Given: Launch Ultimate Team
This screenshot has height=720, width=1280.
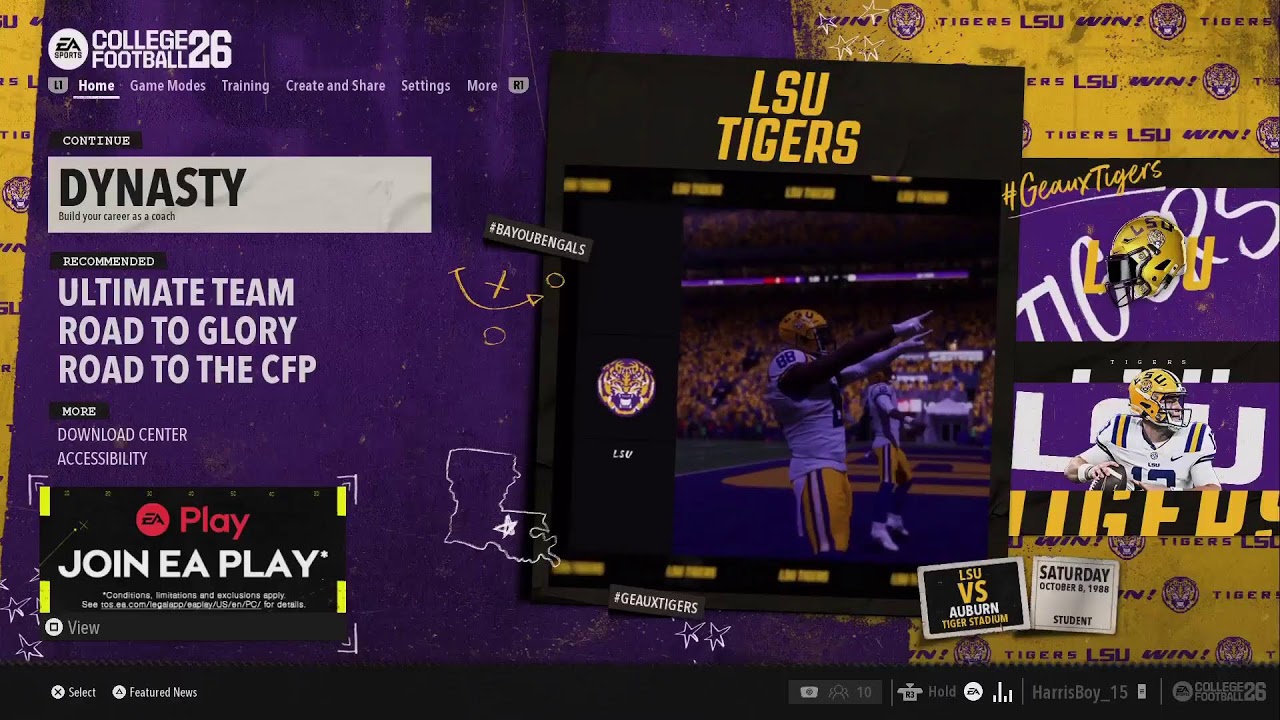Looking at the screenshot, I should (176, 293).
